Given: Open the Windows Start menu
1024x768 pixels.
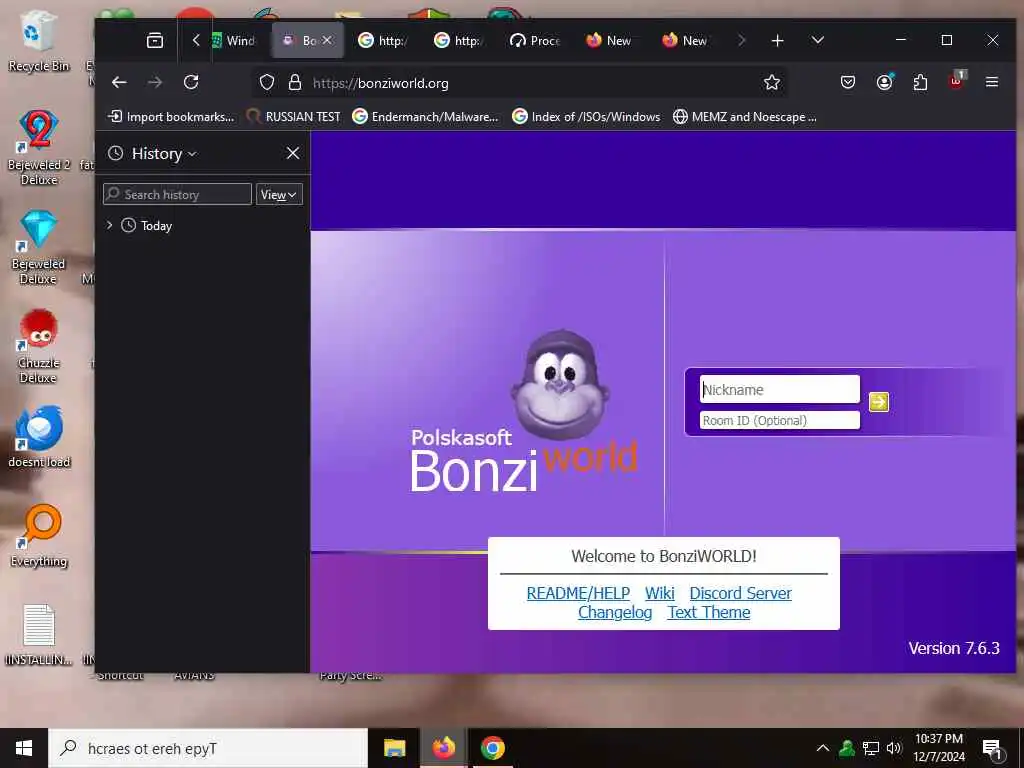Looking at the screenshot, I should click(24, 748).
